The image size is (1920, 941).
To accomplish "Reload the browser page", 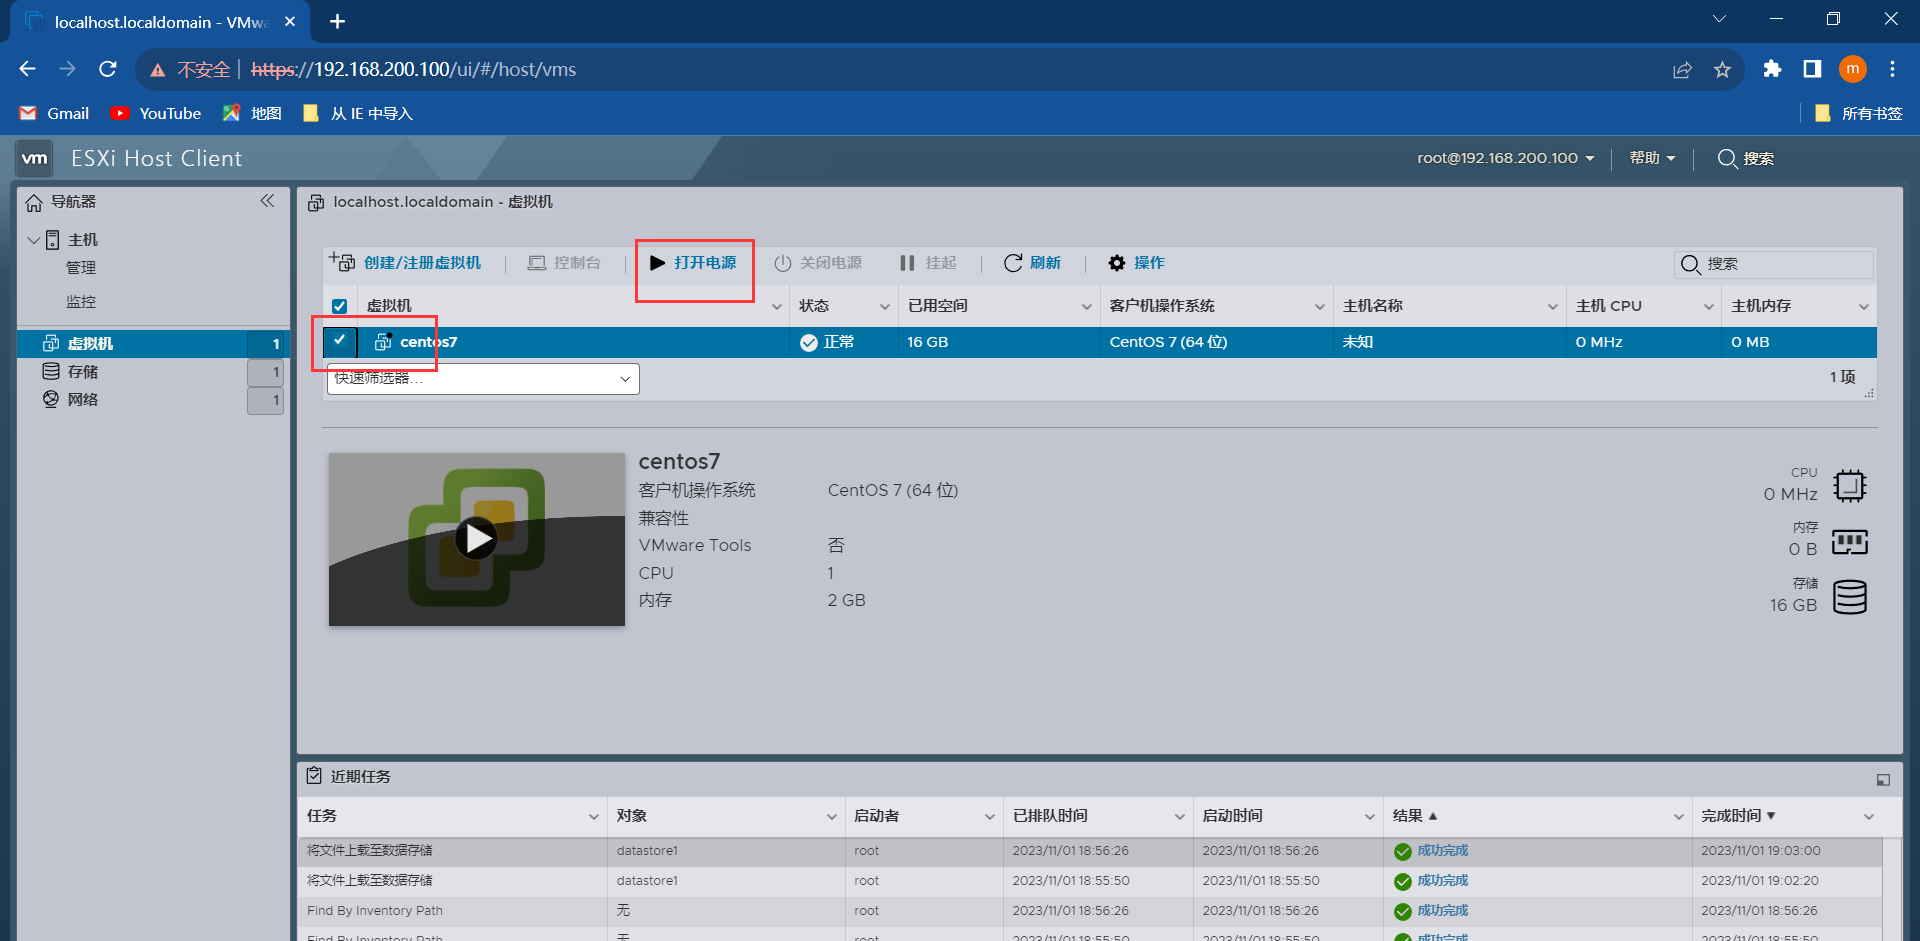I will click(108, 69).
